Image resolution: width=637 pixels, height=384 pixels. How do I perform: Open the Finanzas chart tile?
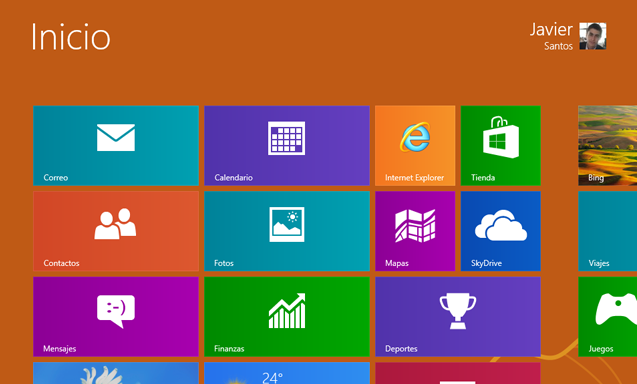[287, 317]
